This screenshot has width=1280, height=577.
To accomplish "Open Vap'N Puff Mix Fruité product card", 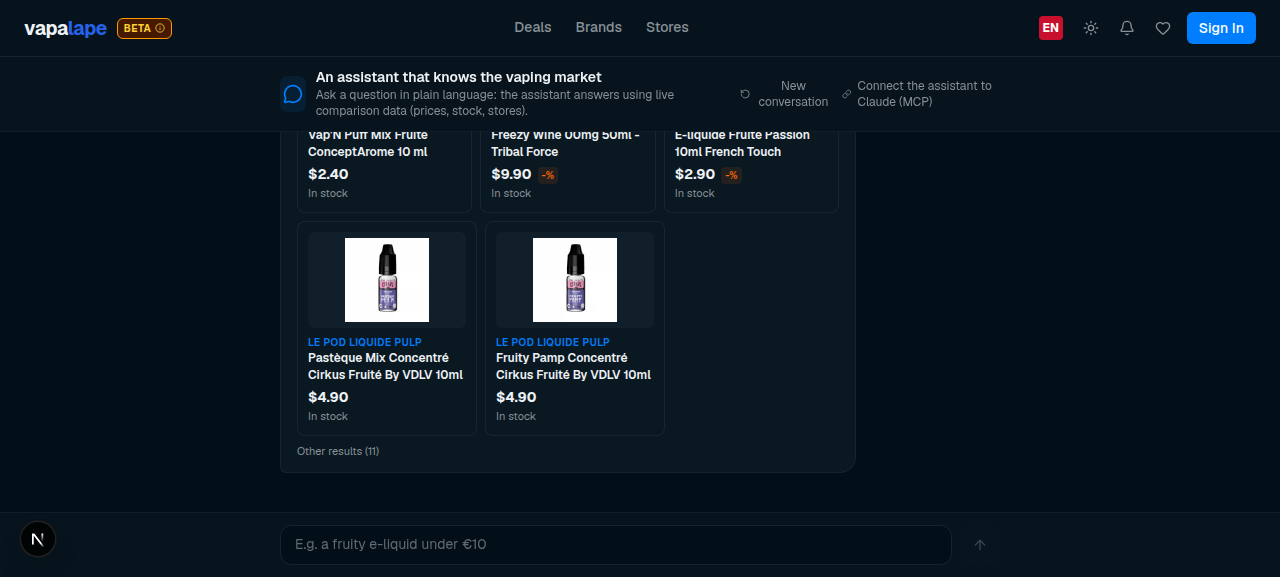I will click(384, 171).
